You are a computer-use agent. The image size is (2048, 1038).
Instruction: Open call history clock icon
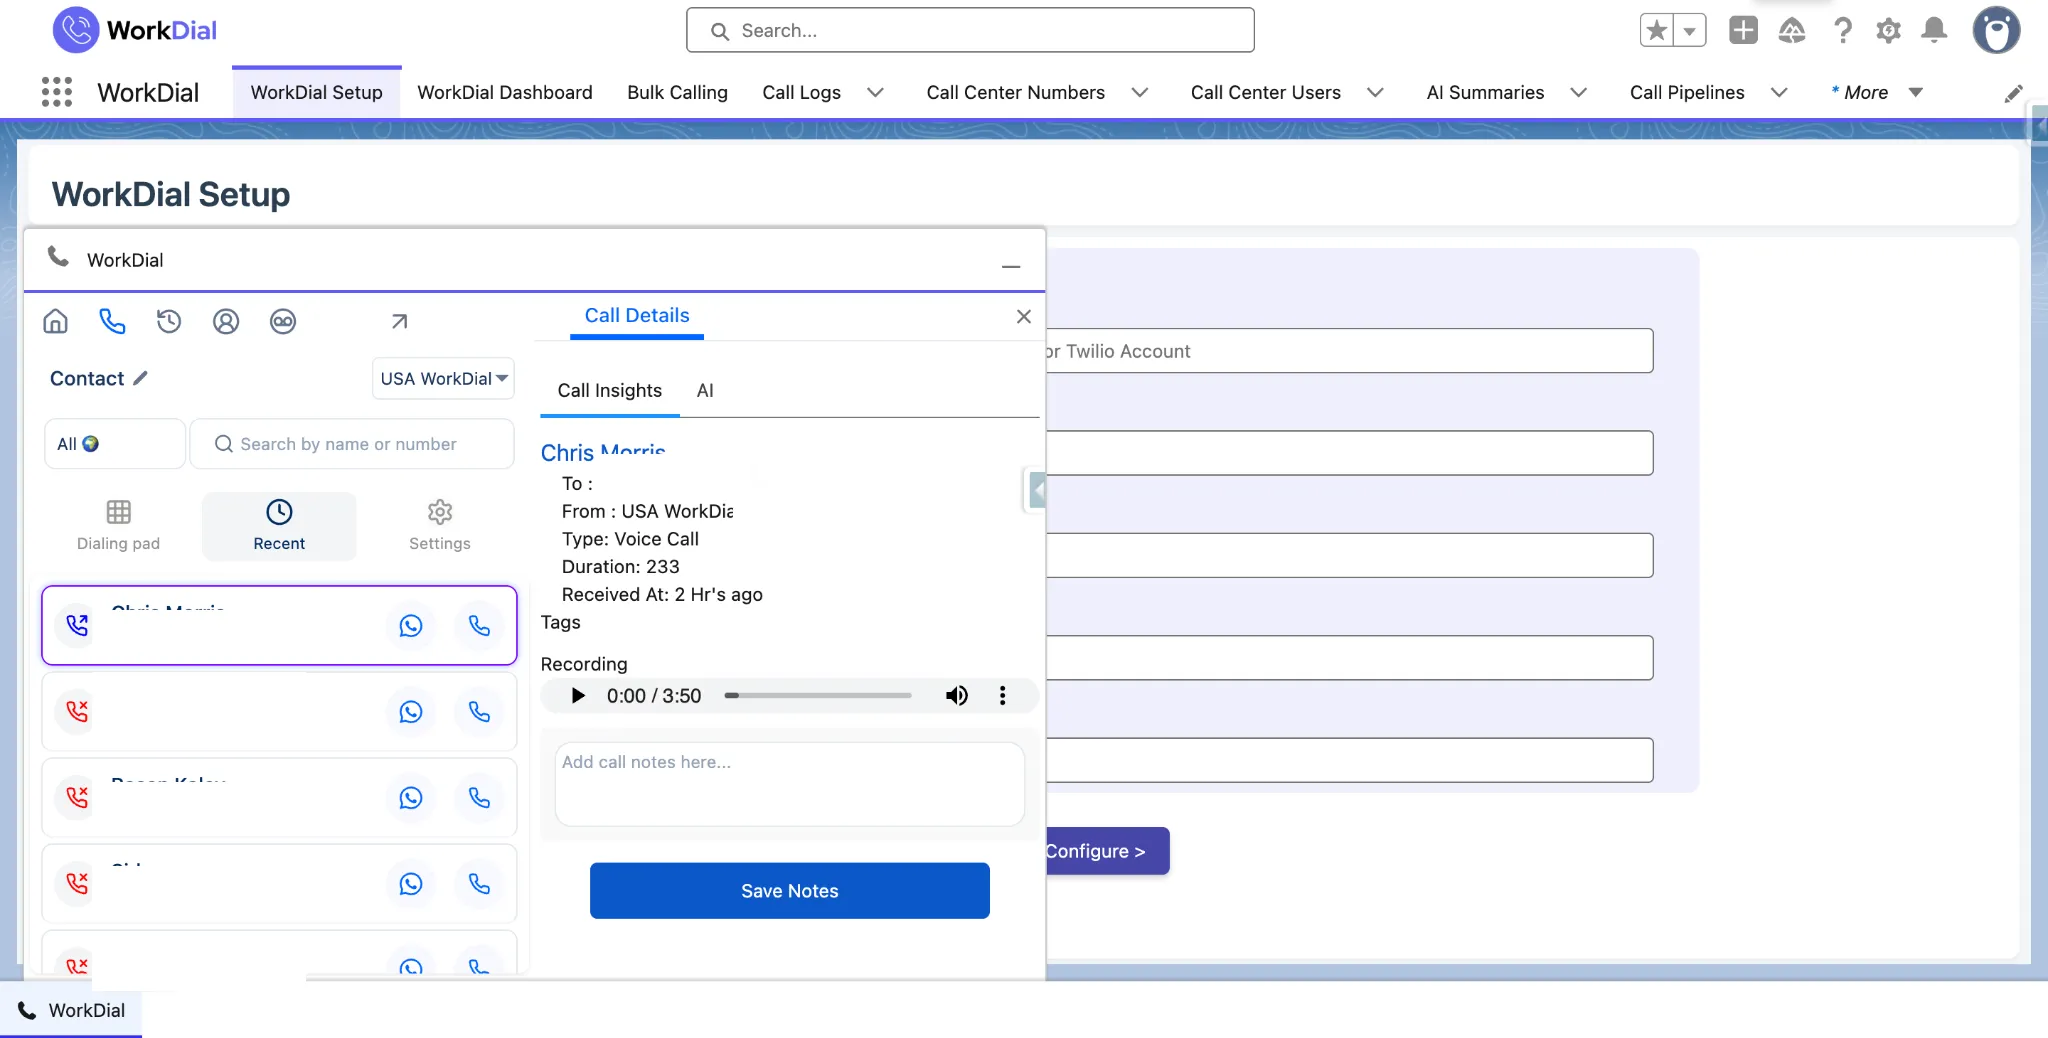coord(169,321)
